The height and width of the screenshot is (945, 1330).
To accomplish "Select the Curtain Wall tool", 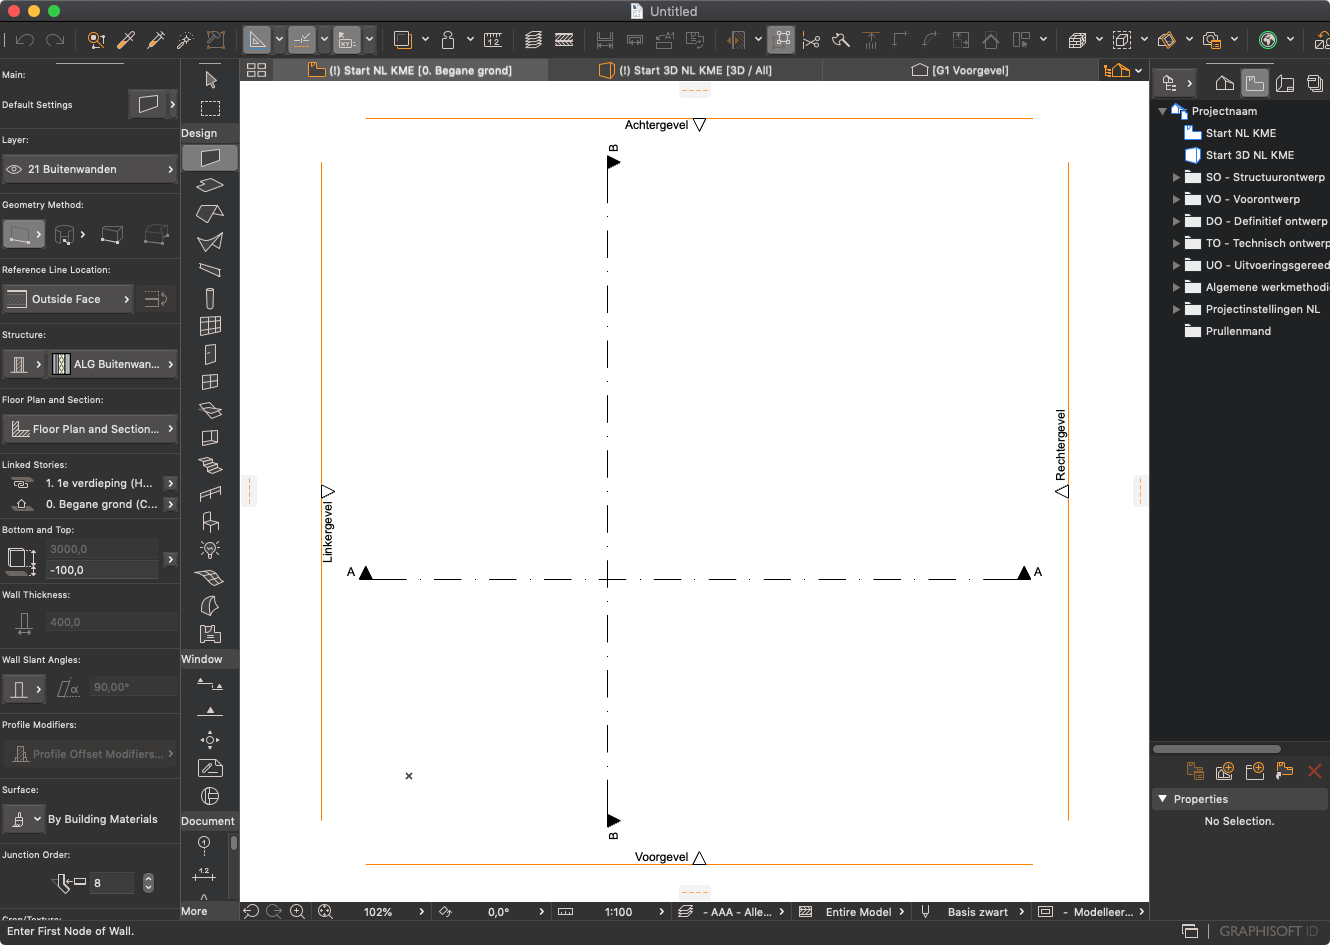I will (210, 326).
